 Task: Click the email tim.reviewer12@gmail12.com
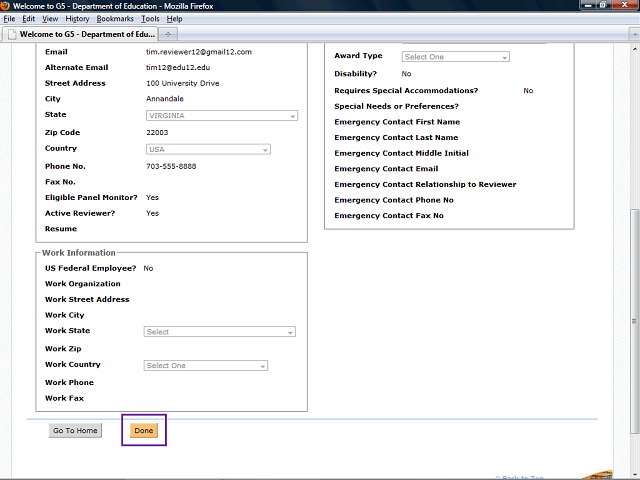(x=199, y=52)
